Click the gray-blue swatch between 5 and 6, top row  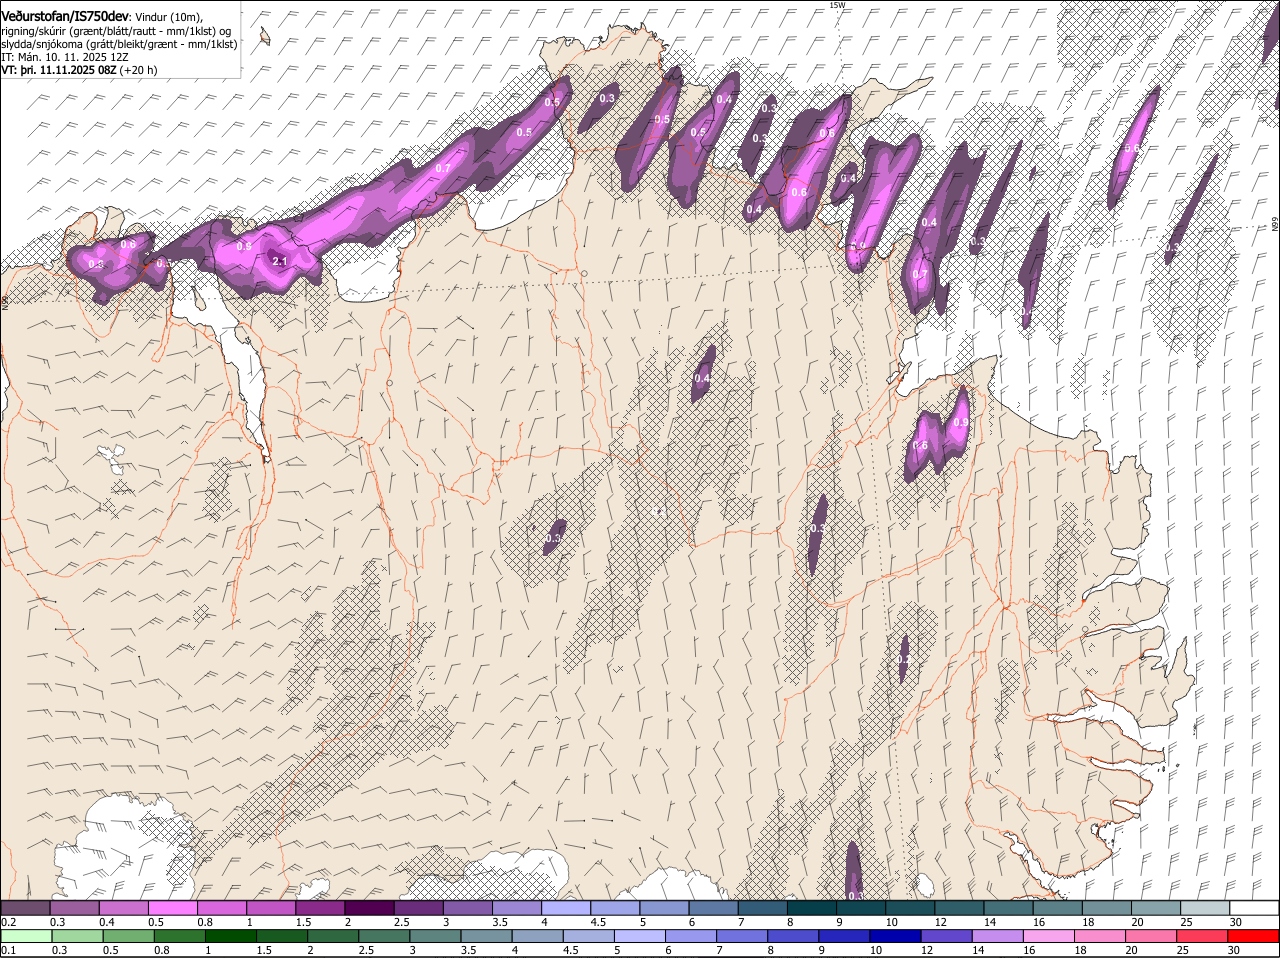tap(664, 908)
